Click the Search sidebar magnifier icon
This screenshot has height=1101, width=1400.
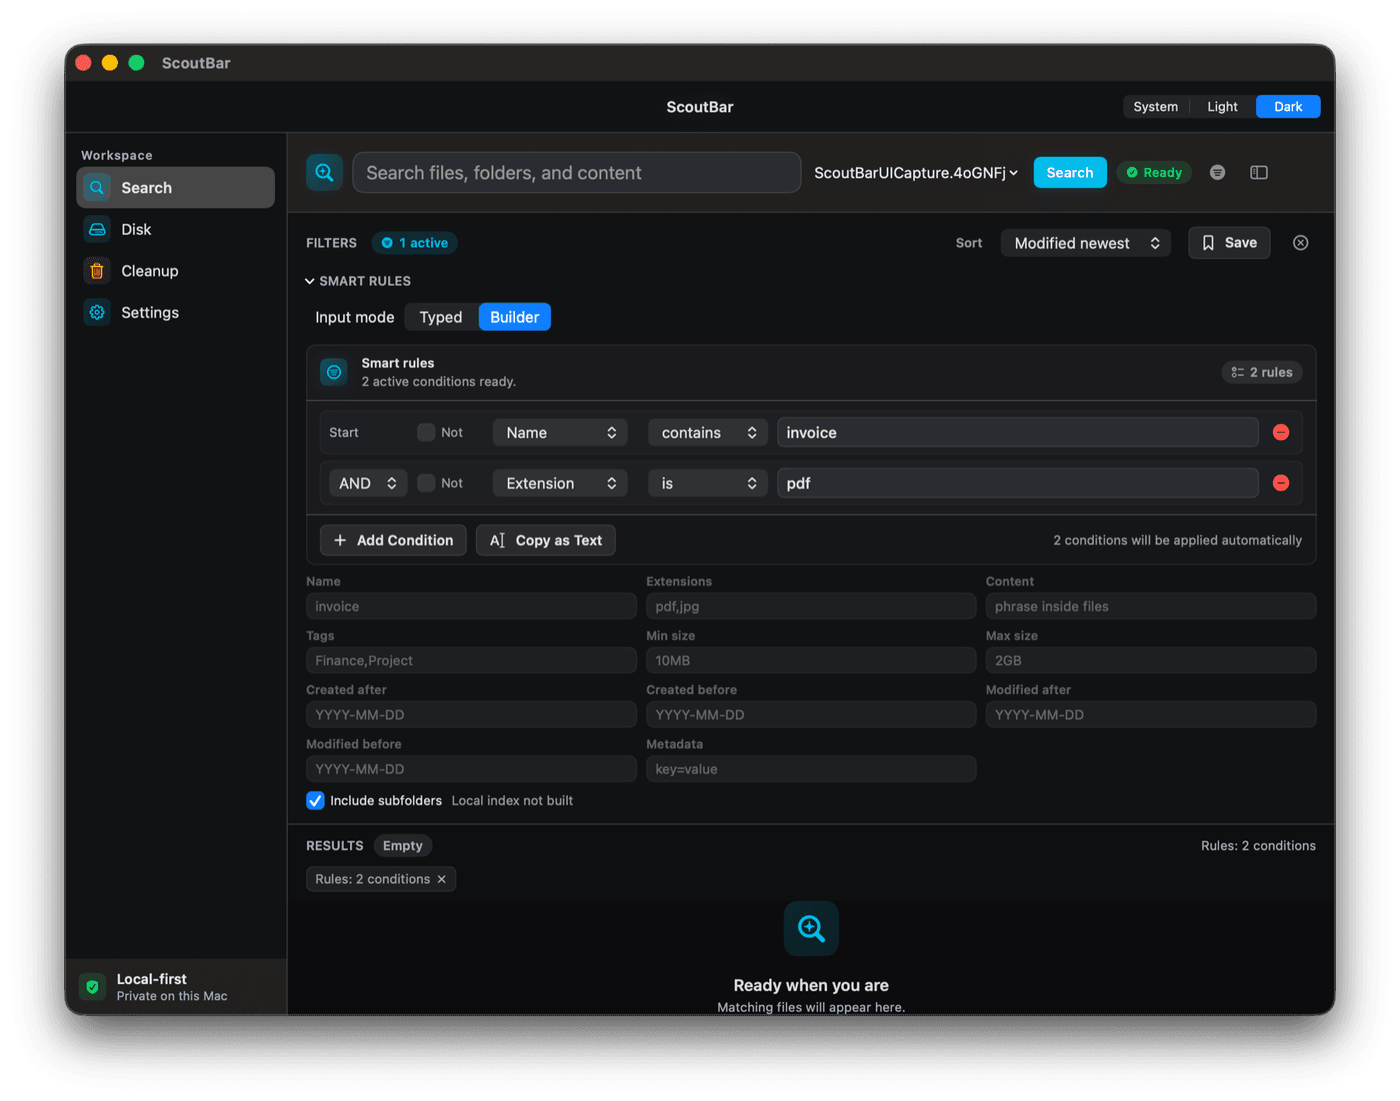pyautogui.click(x=97, y=188)
